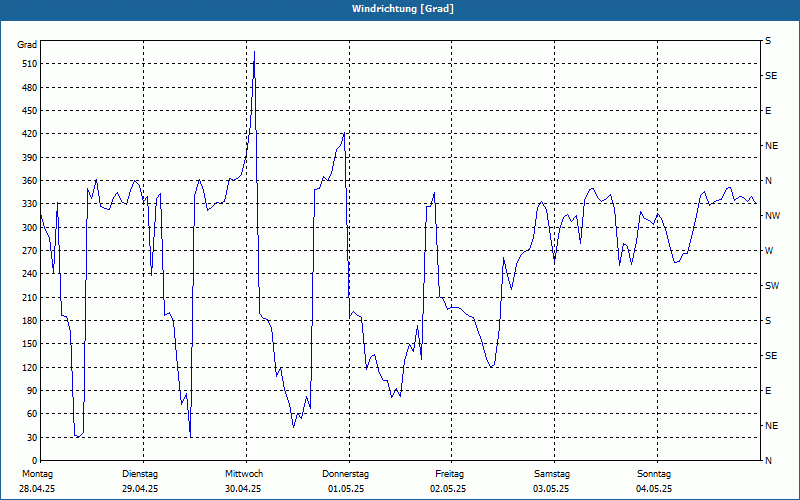Click the highest peak of the blue line
The width and height of the screenshot is (800, 500).
coord(254,51)
